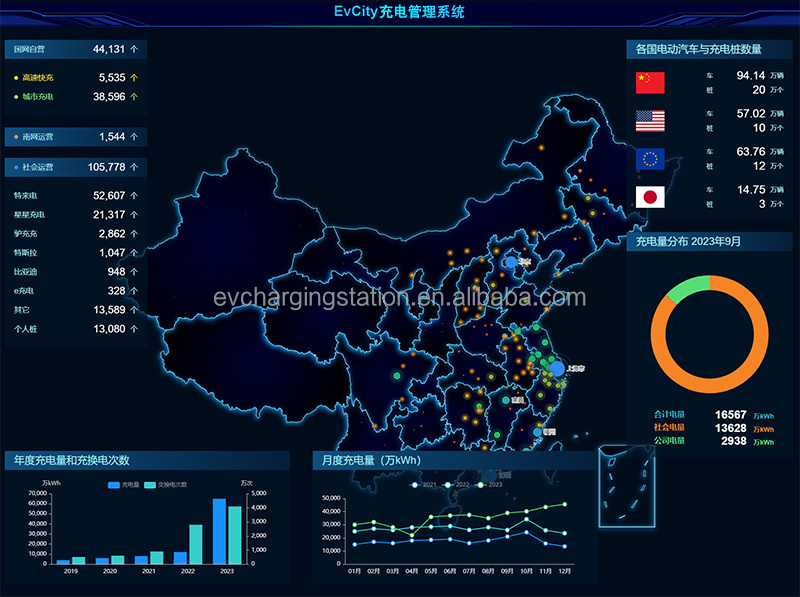Click the 年度充电量和充换电次数 panel title
Viewport: 800px width, 597px height.
[71, 460]
